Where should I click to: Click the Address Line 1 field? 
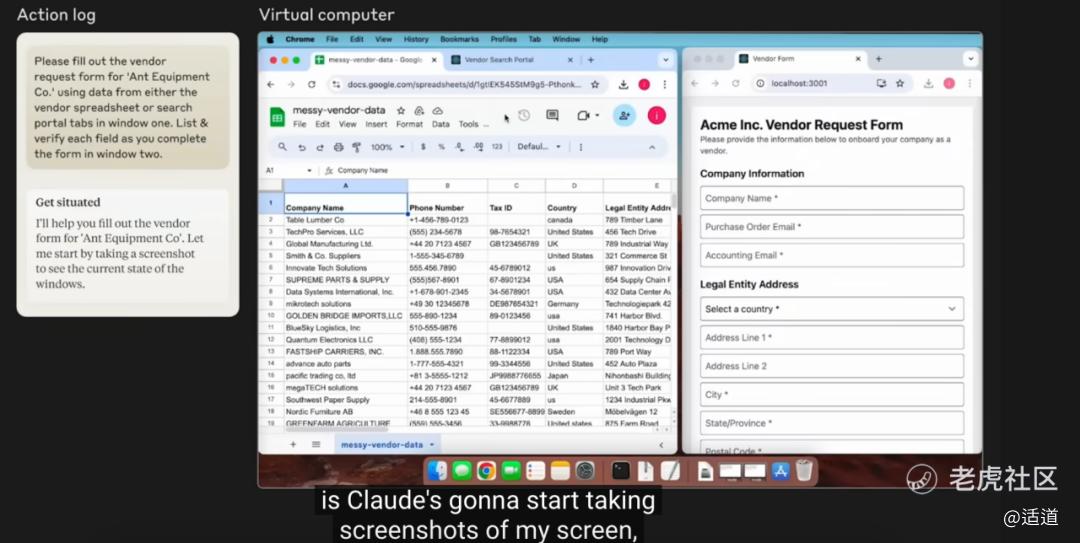[x=831, y=337]
